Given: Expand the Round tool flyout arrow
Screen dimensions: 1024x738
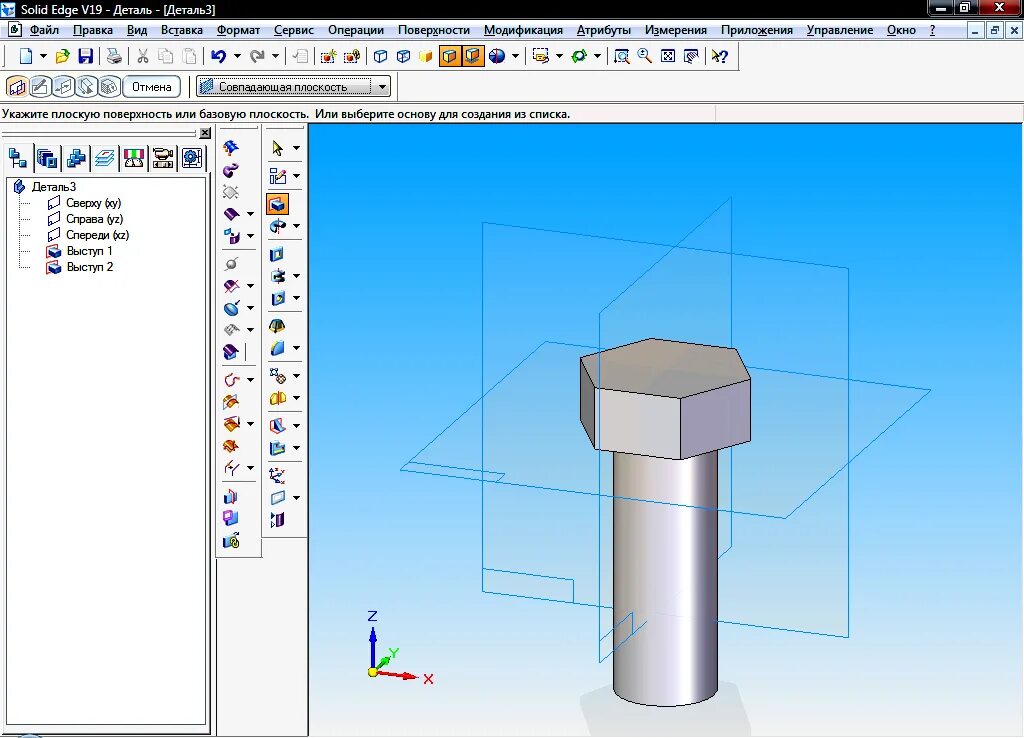Looking at the screenshot, I should [296, 348].
